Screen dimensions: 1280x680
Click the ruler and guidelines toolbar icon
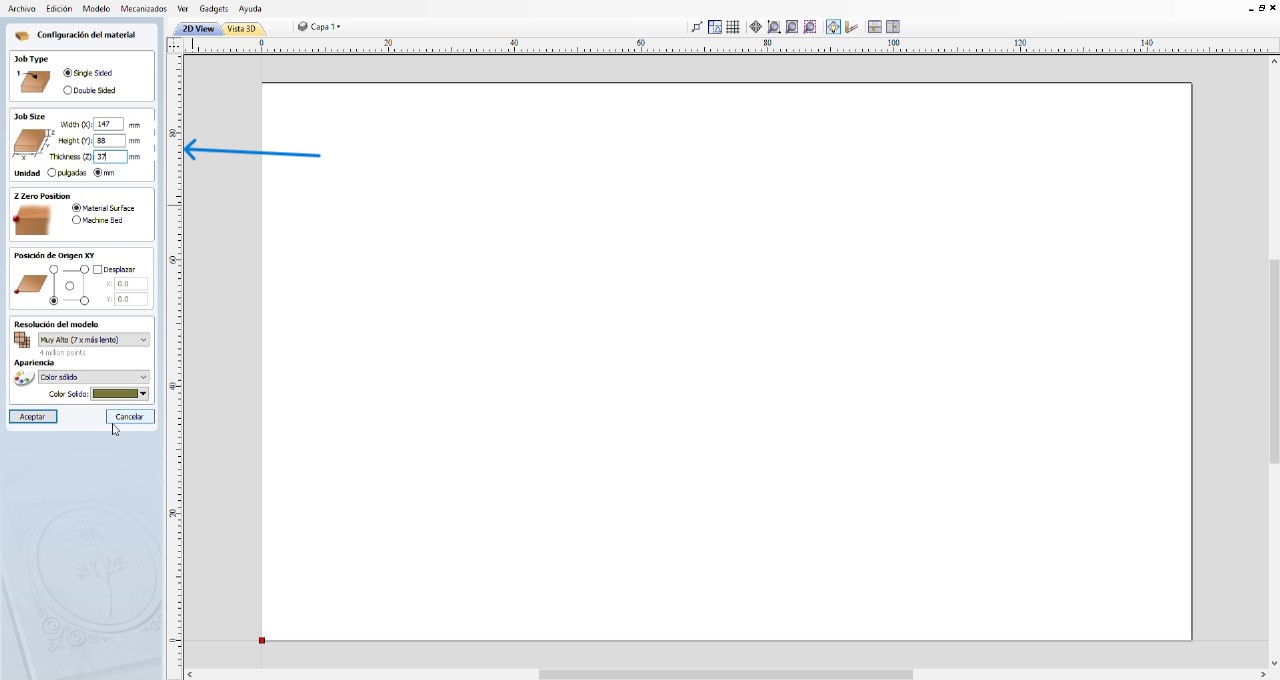[x=852, y=27]
